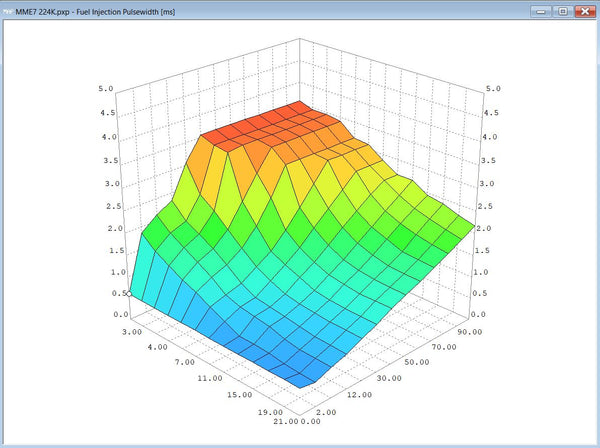Minimize the Fuel Injection Pulsewidth window

click(x=543, y=10)
